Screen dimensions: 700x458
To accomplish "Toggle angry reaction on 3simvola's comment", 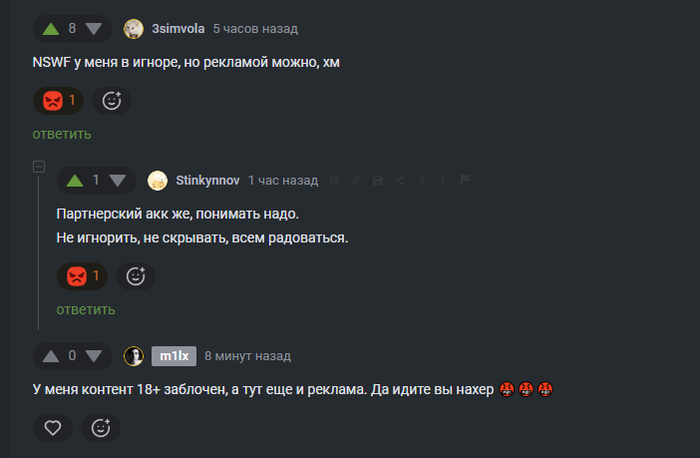I will tap(58, 100).
